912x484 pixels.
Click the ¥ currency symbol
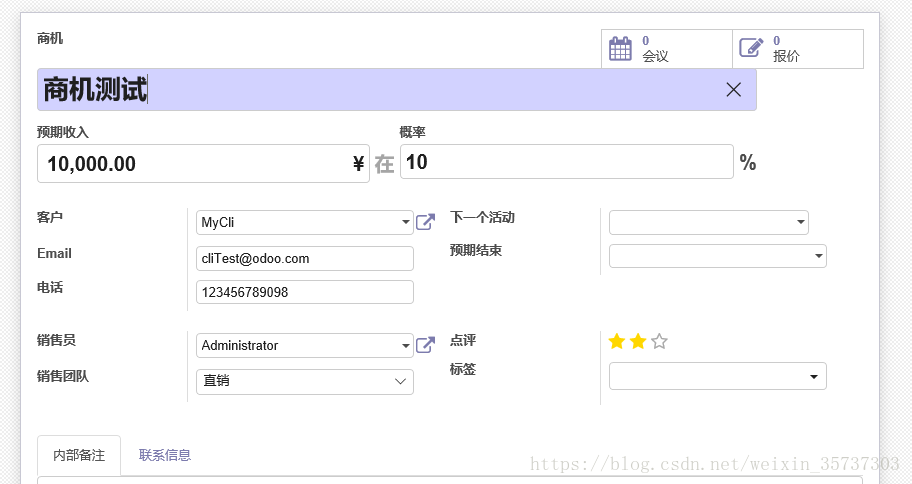pos(358,164)
